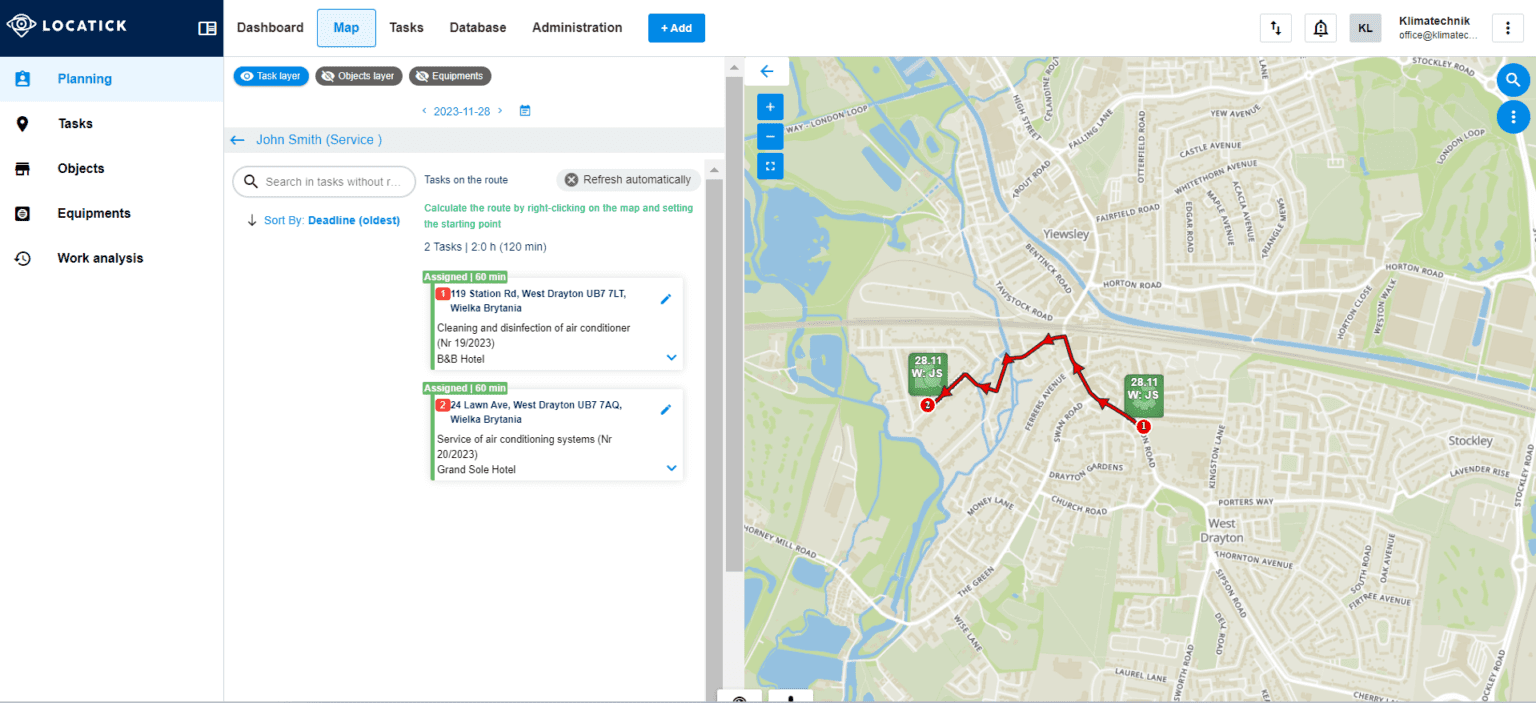The height and width of the screenshot is (703, 1536).
Task: Open Equipments from the sidebar
Action: click(x=94, y=213)
